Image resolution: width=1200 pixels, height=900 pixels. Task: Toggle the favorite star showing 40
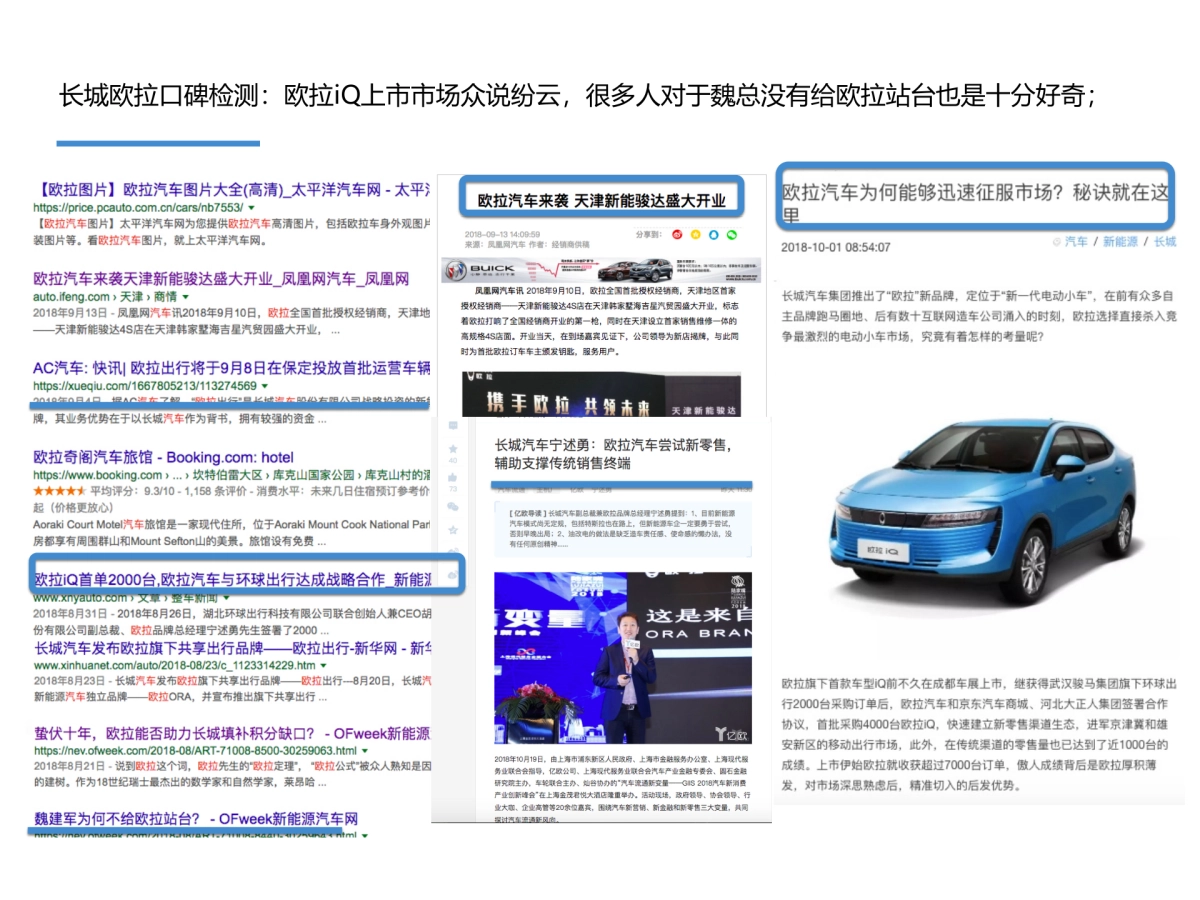click(x=453, y=449)
